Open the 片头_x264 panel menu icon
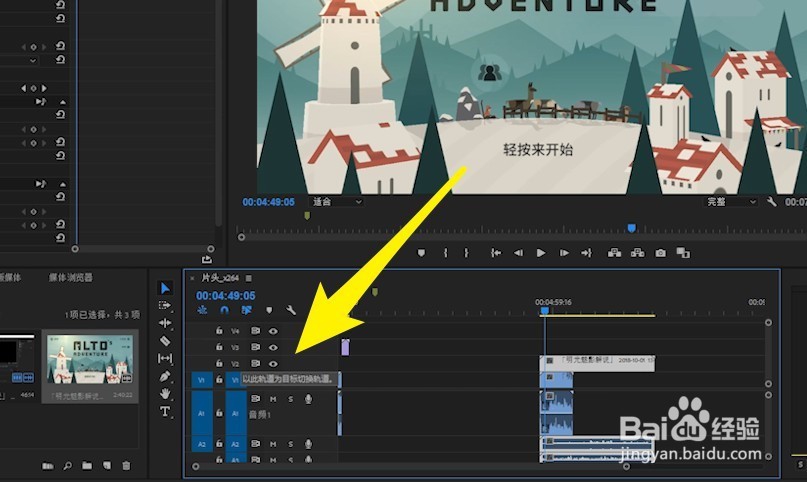This screenshot has height=482, width=807. 249,278
